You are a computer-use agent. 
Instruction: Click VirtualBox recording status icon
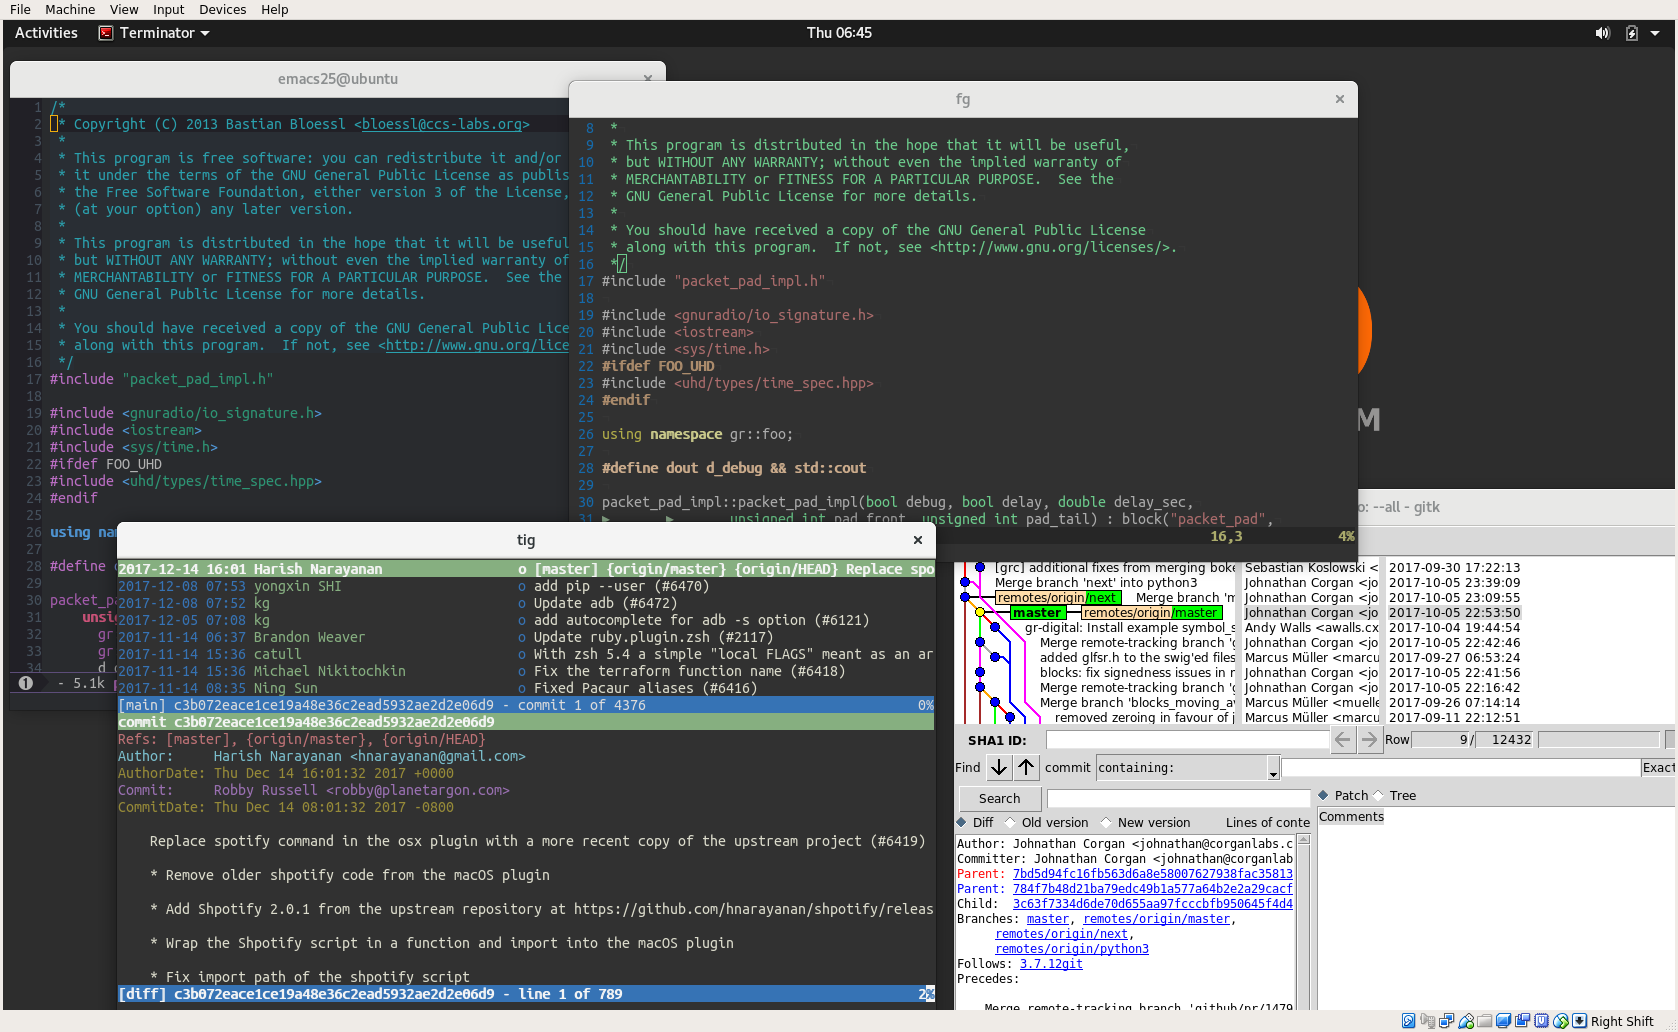(x=1523, y=1021)
